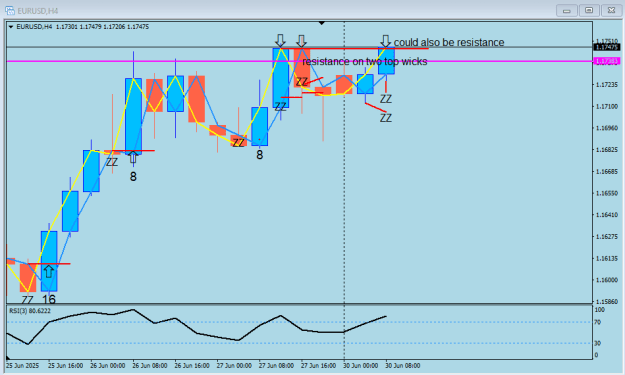Image resolution: width=625 pixels, height=375 pixels.
Task: Click the 'resistance on two top wicks' label
Action: tap(365, 61)
